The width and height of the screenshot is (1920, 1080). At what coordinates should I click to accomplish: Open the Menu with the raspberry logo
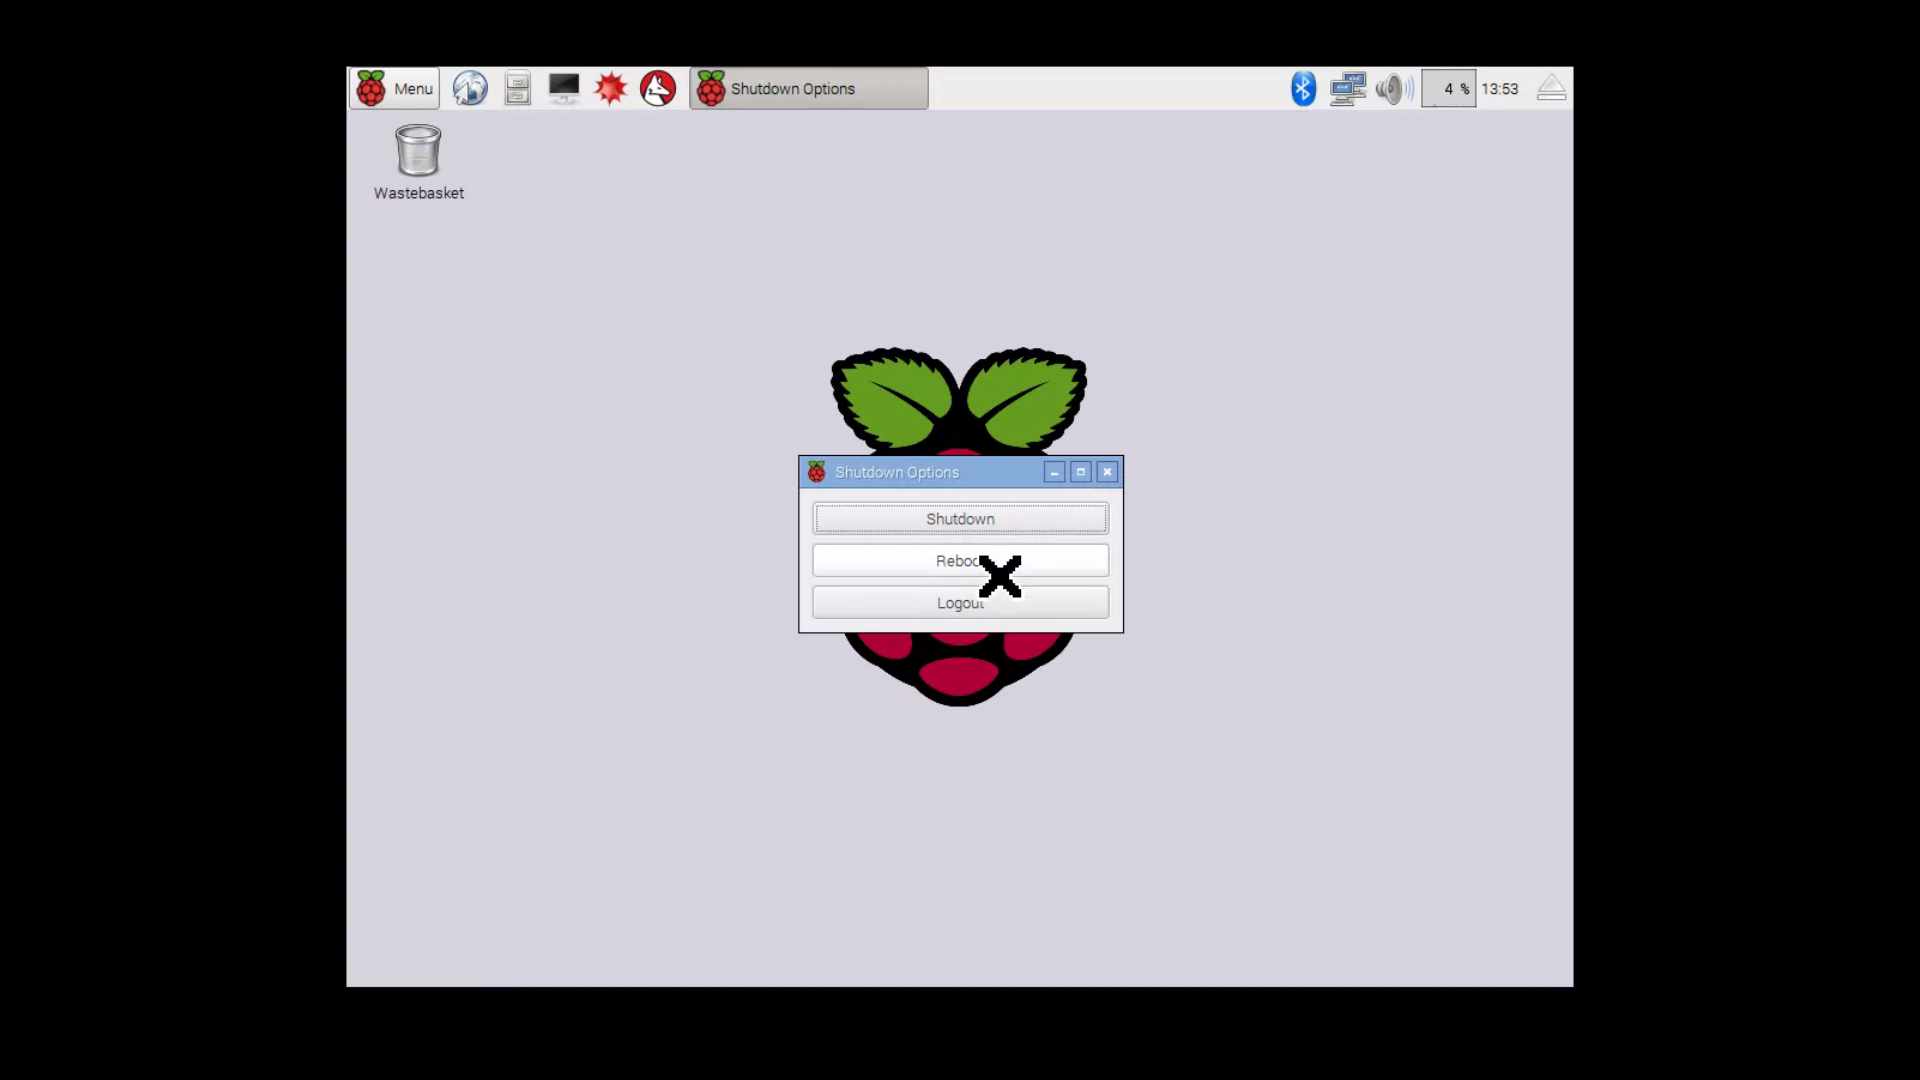pyautogui.click(x=394, y=88)
